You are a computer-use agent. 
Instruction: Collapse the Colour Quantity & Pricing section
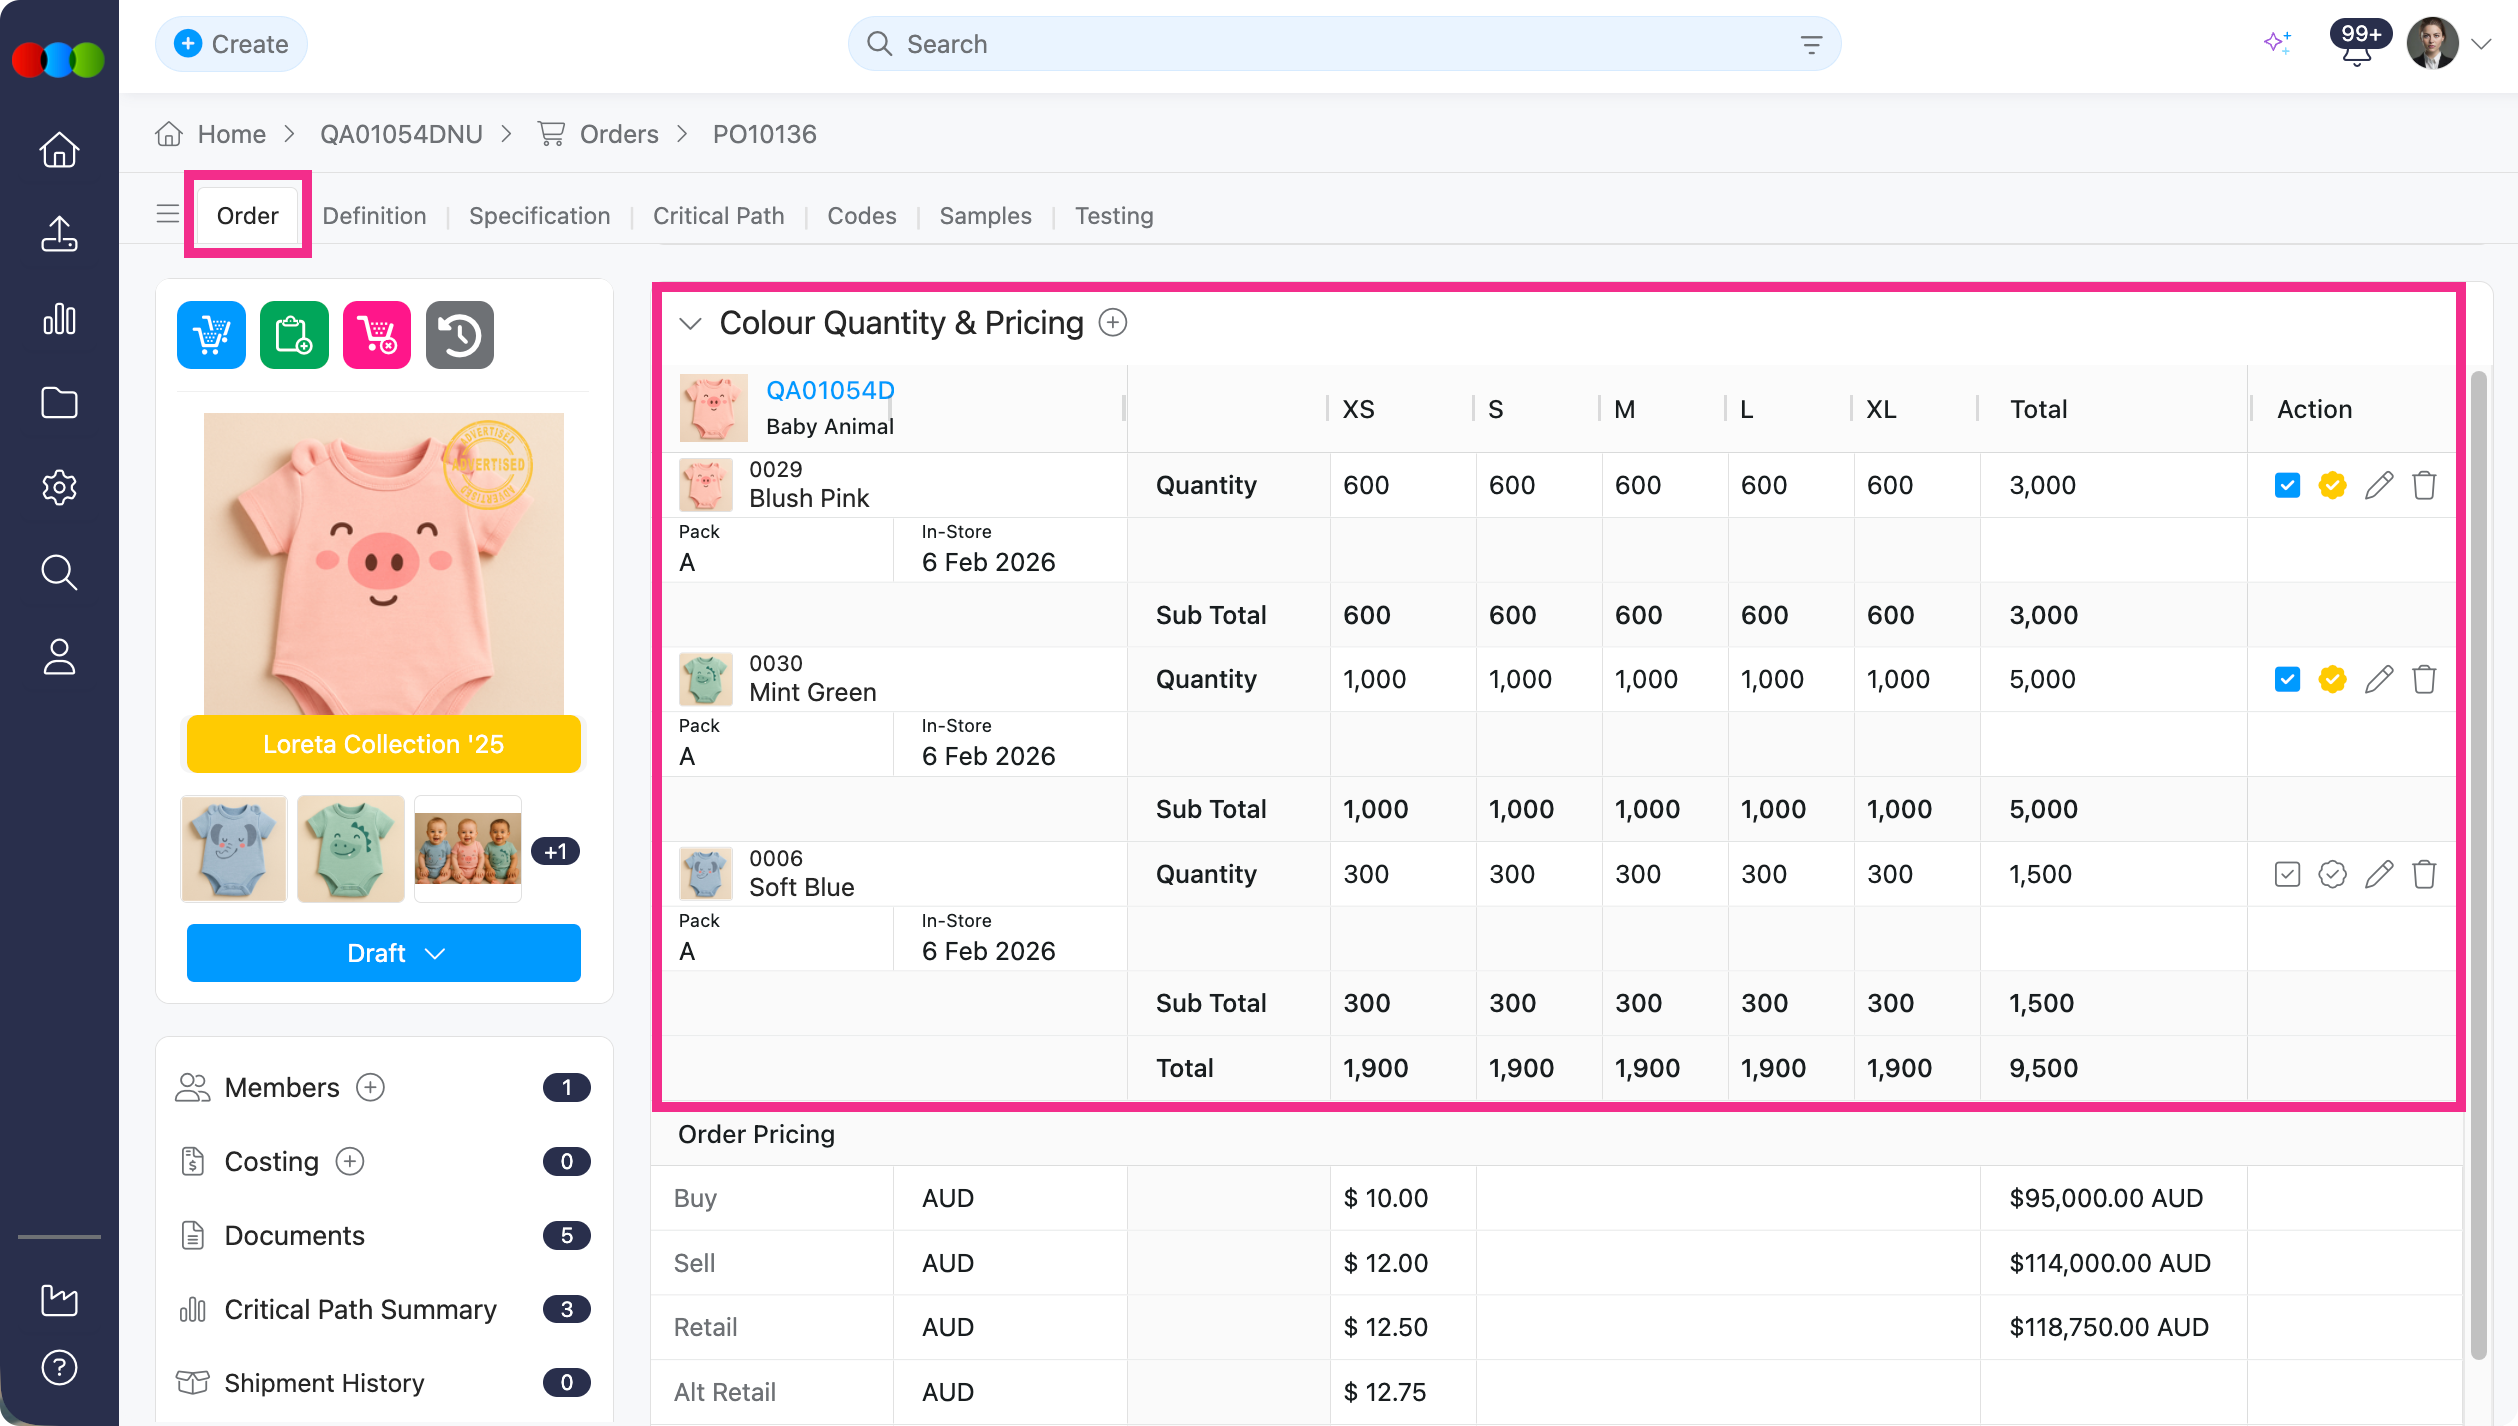coord(689,322)
